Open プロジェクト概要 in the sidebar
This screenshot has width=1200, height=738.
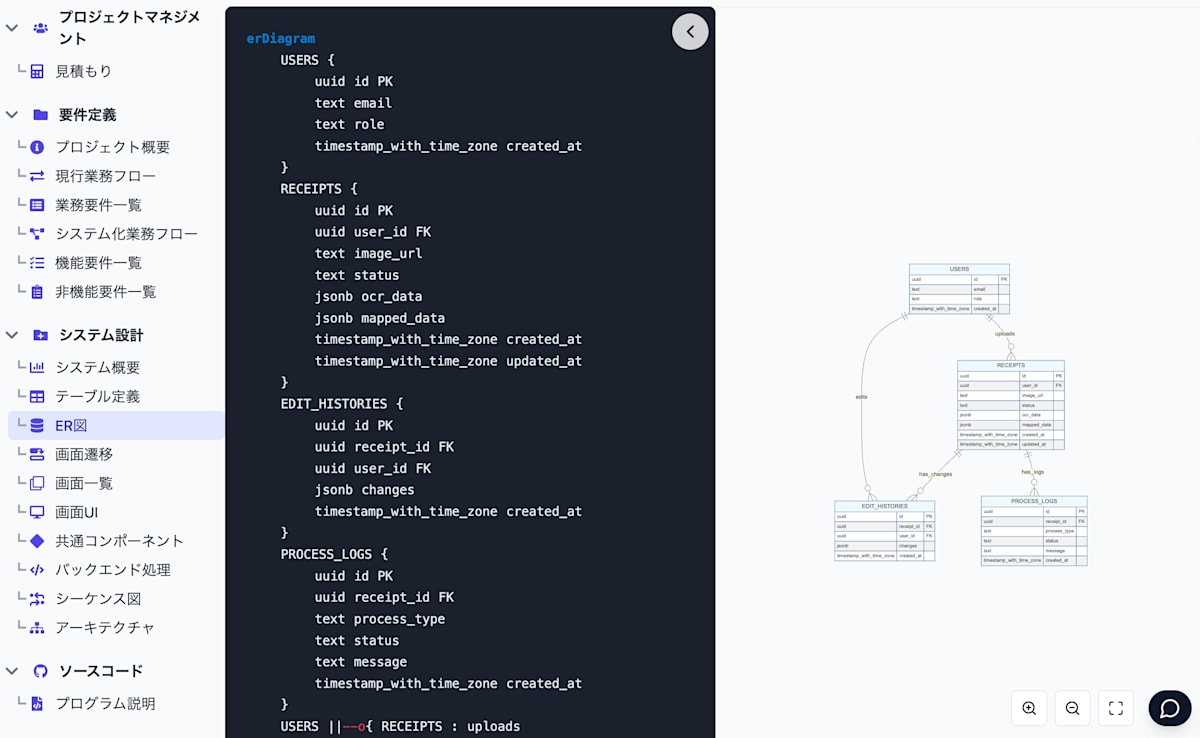[x=113, y=147]
